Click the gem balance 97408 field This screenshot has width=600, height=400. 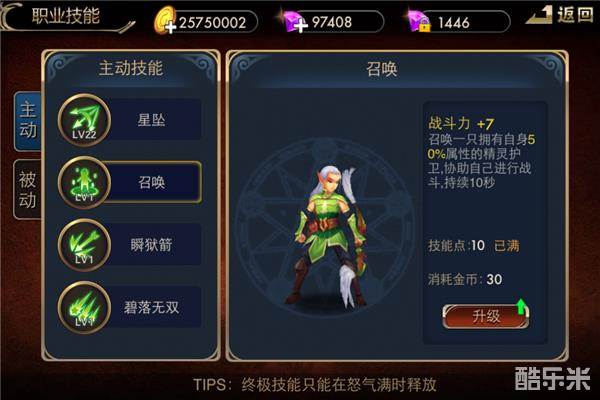coord(339,22)
